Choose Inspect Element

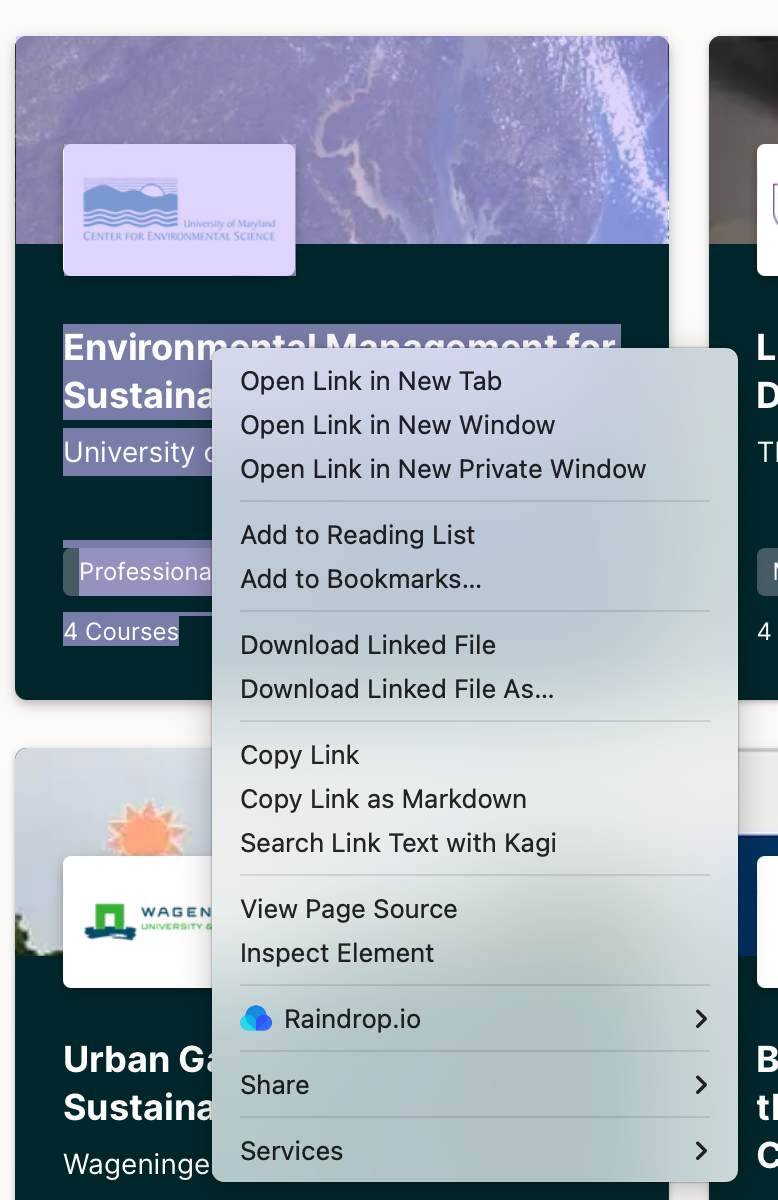[x=337, y=953]
